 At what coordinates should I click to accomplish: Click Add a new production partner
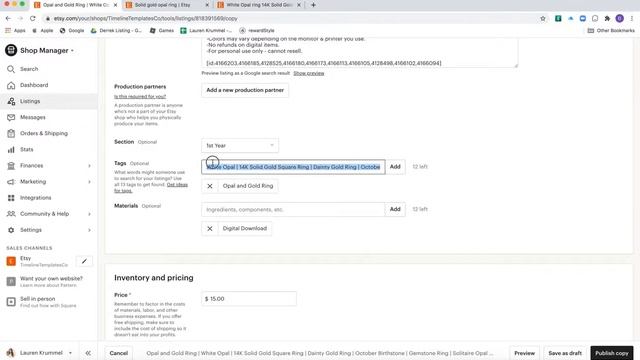(245, 90)
